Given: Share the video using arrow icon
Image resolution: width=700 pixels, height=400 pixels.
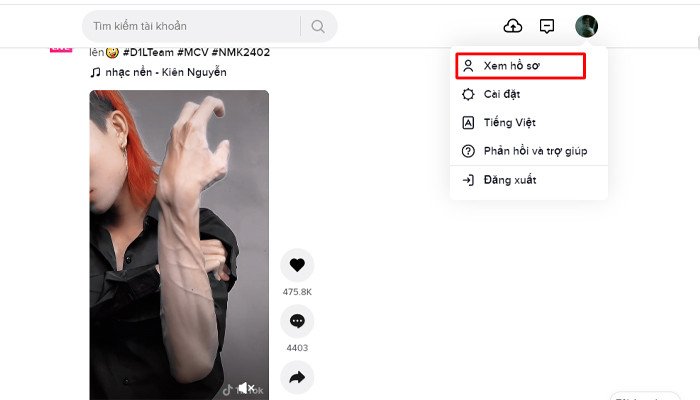Looking at the screenshot, I should (297, 377).
